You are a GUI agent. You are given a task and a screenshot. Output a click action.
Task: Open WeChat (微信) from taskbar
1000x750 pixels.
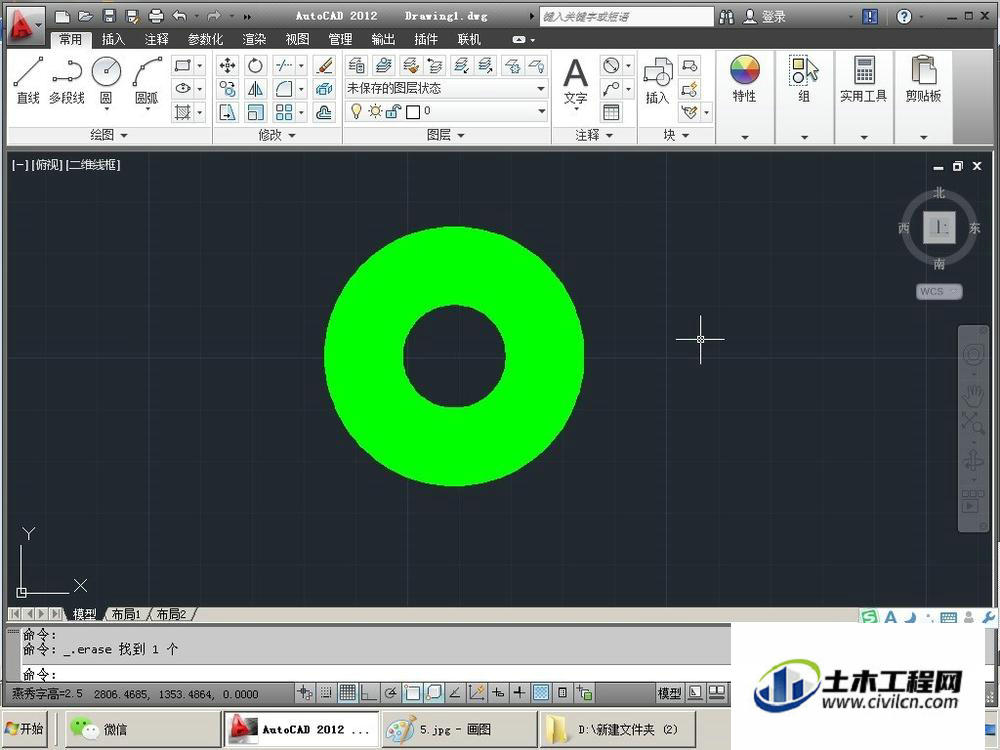pyautogui.click(x=142, y=729)
